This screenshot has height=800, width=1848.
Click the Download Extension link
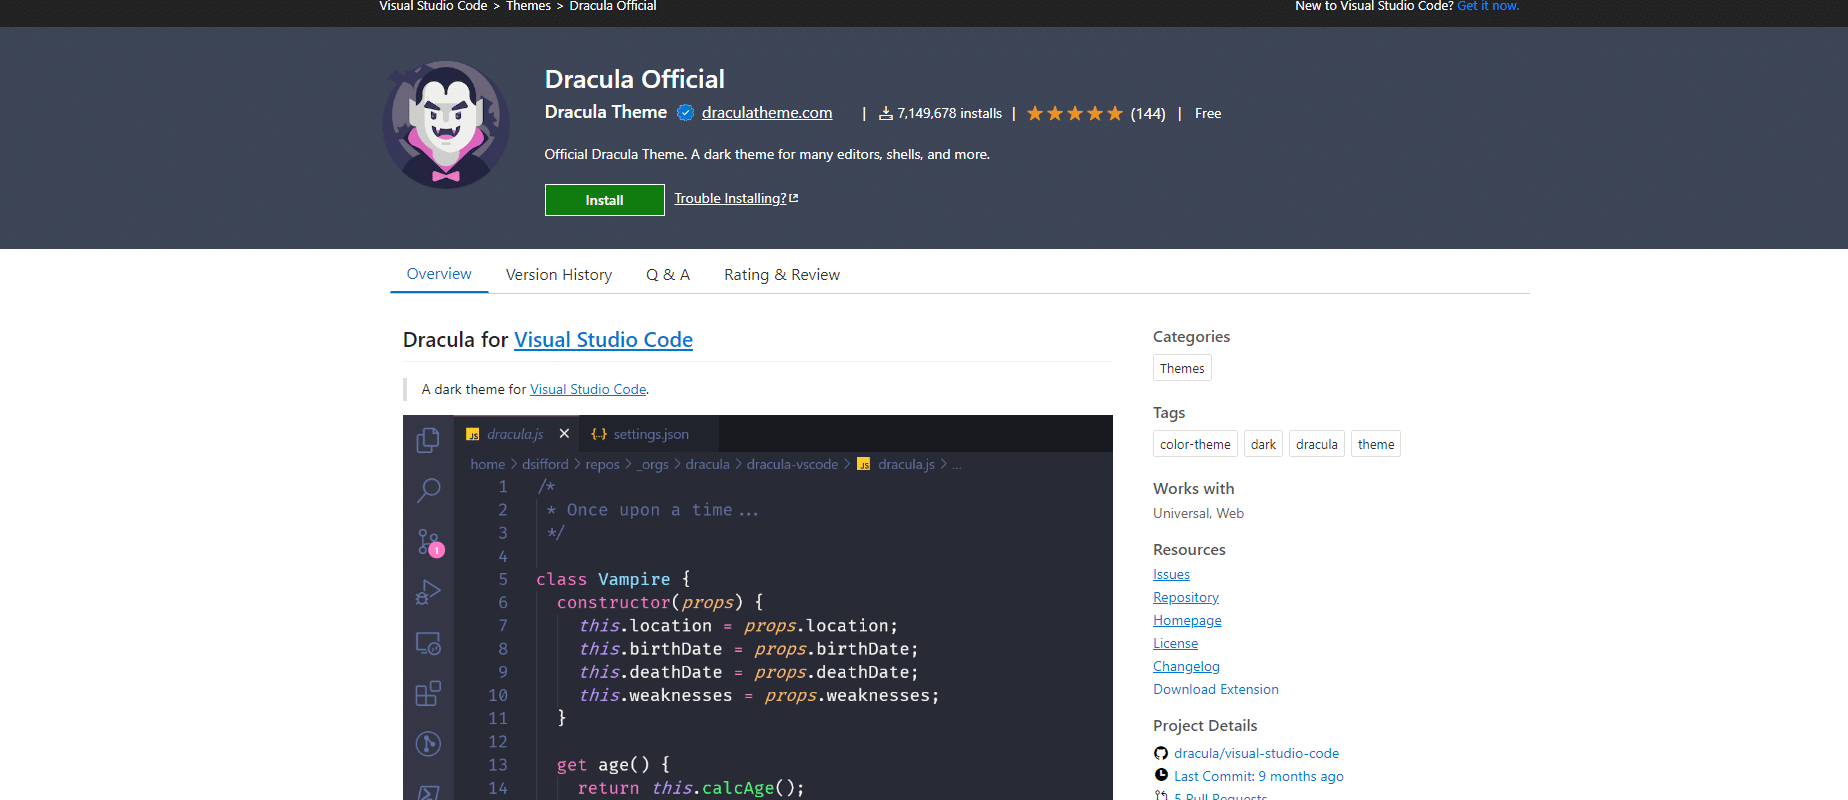tap(1215, 689)
